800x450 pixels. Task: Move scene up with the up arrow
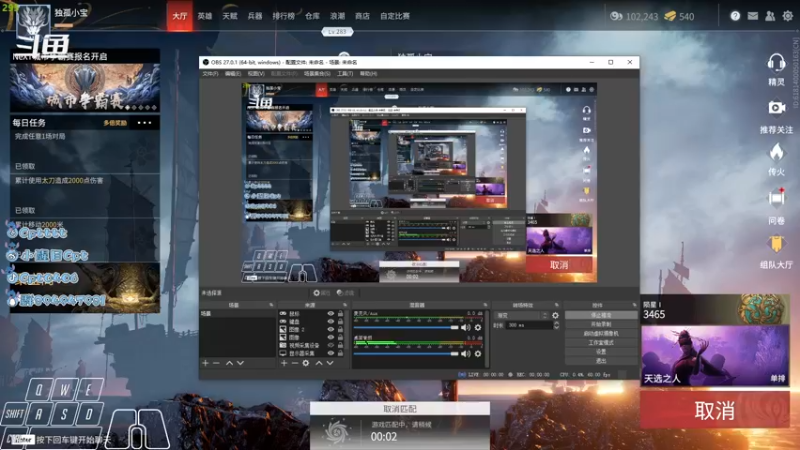(x=229, y=363)
